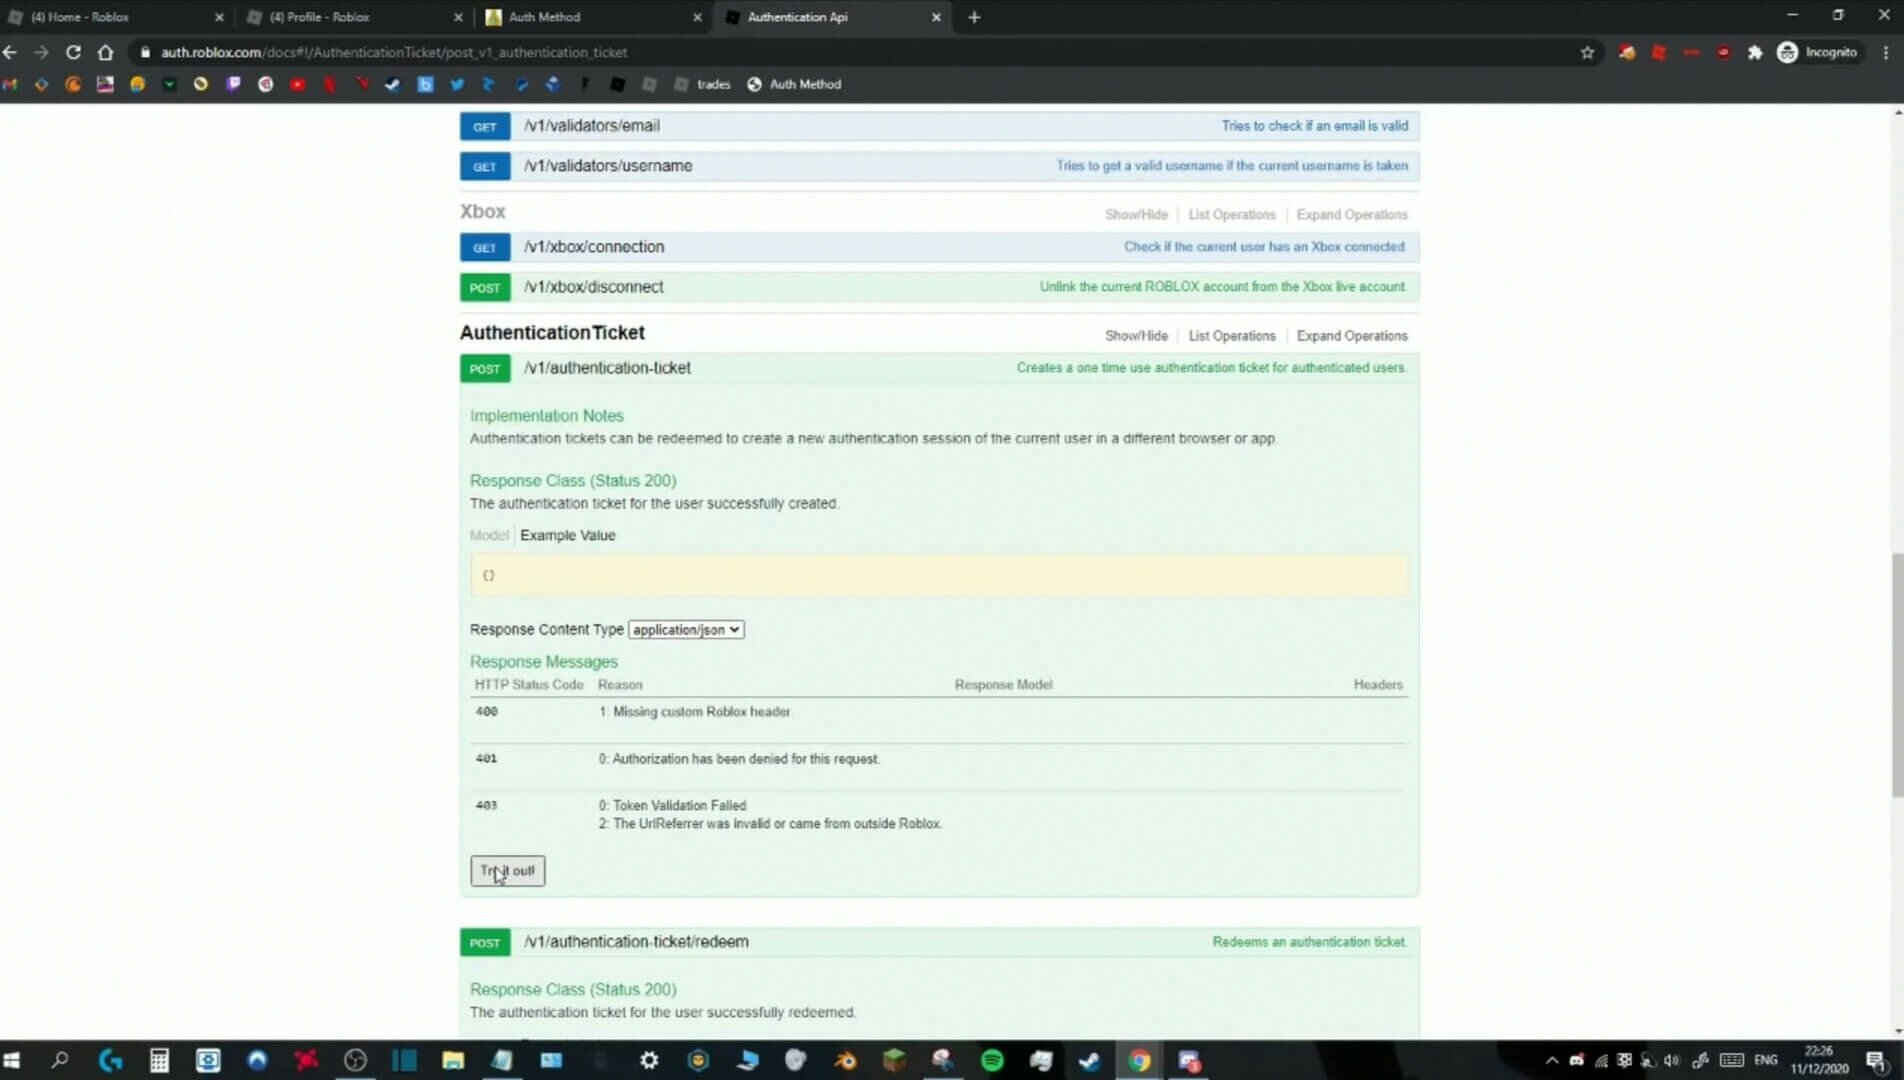Open Response Content Type dropdown
The image size is (1904, 1080).
[x=686, y=630]
